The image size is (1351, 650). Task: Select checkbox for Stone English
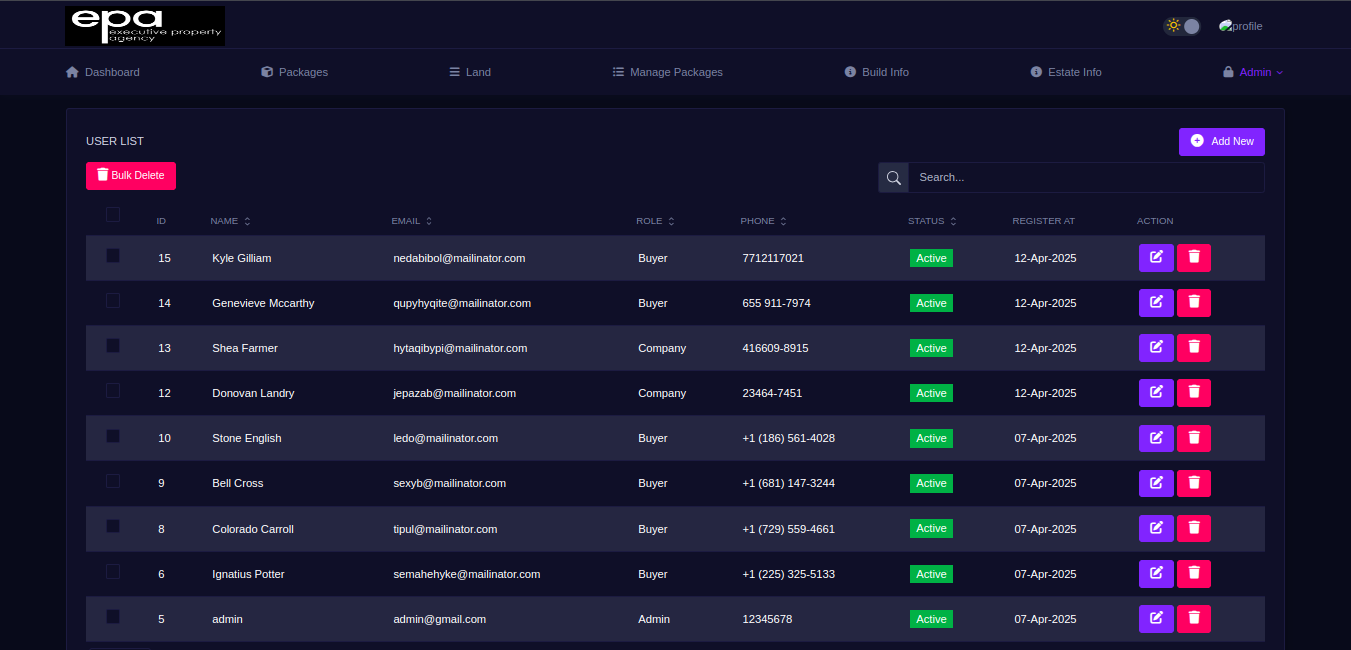[113, 436]
